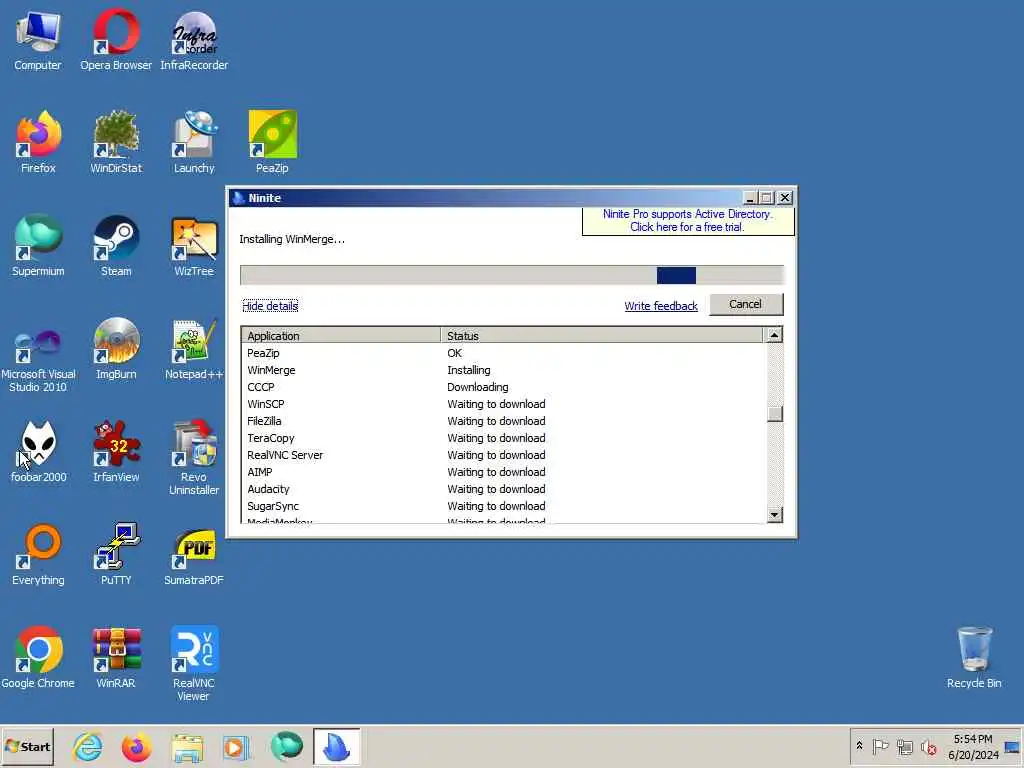Select the CCCP row in the list
Image resolution: width=1024 pixels, height=768 pixels.
coord(503,387)
